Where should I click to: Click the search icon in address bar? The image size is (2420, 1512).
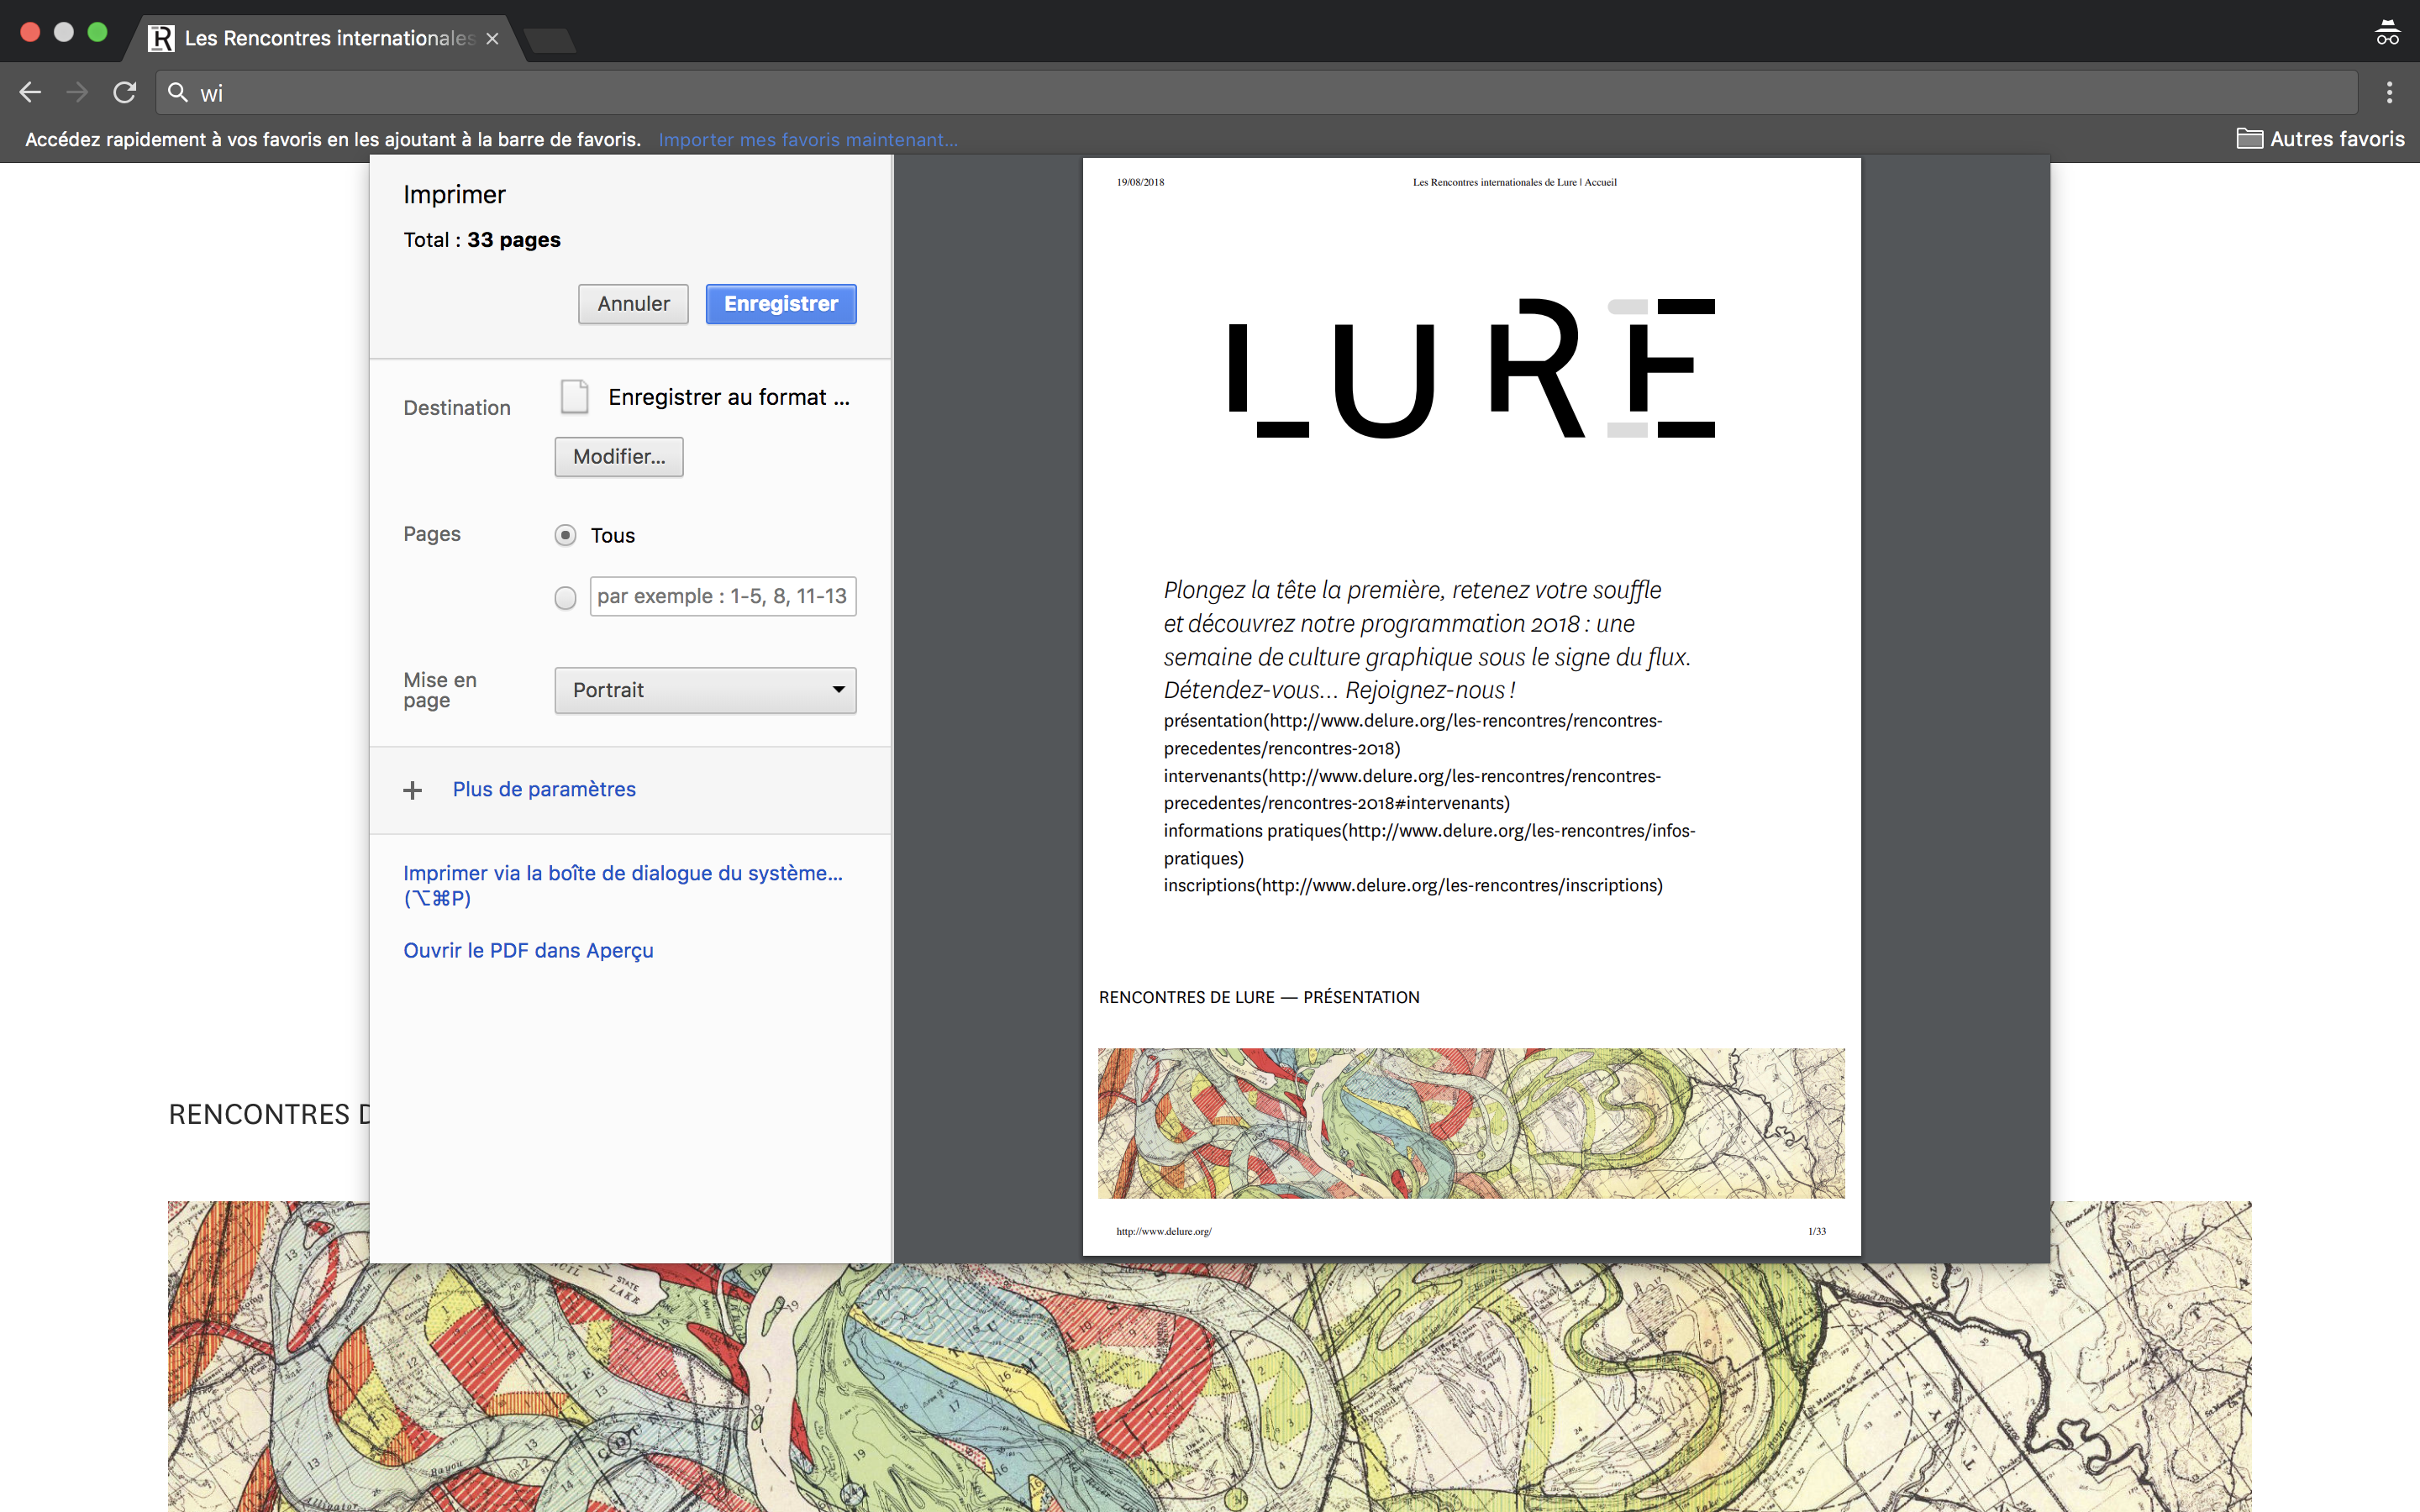click(x=178, y=92)
